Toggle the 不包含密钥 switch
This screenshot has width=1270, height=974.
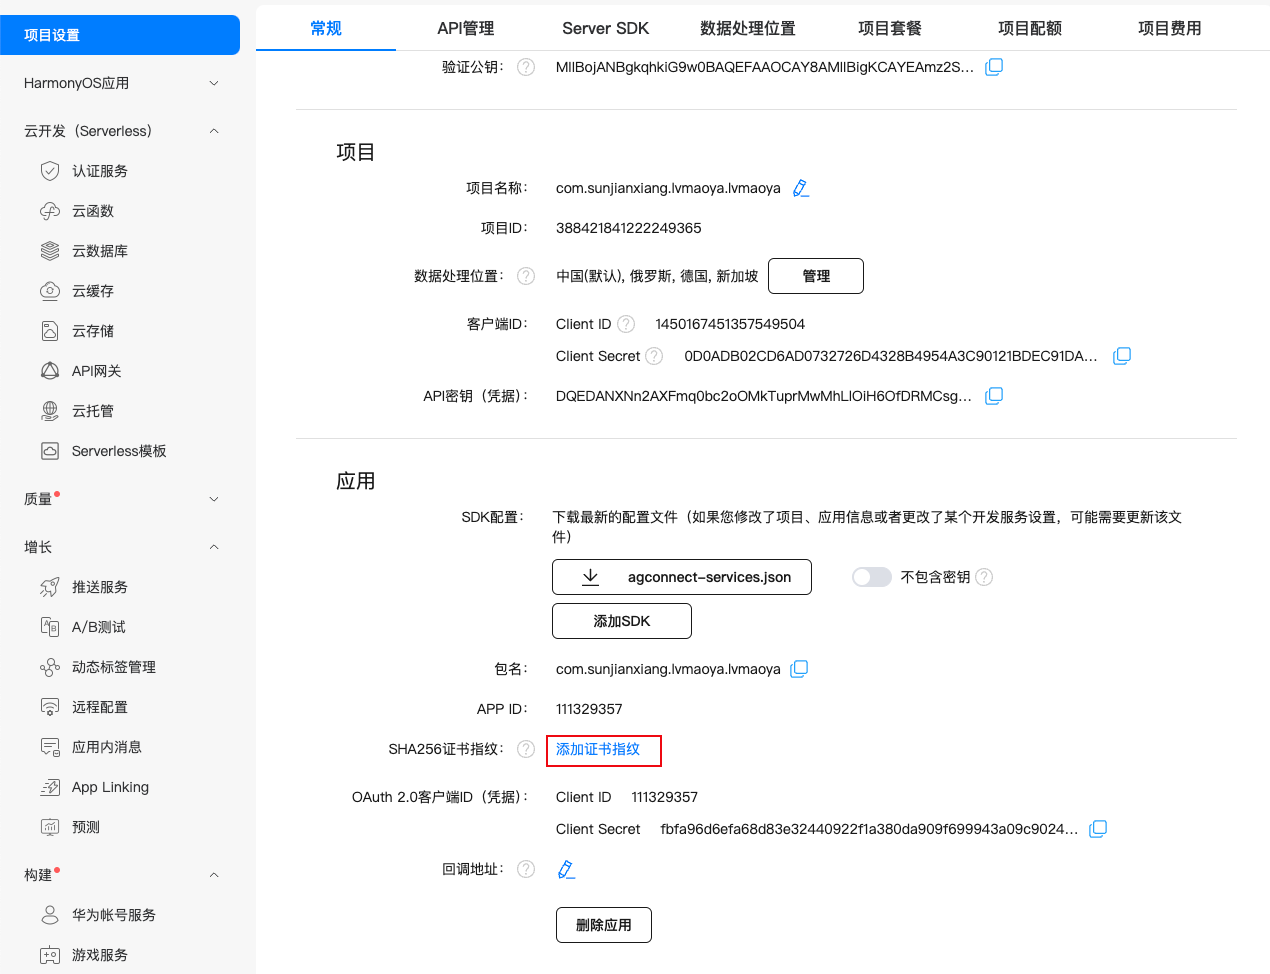click(x=871, y=577)
